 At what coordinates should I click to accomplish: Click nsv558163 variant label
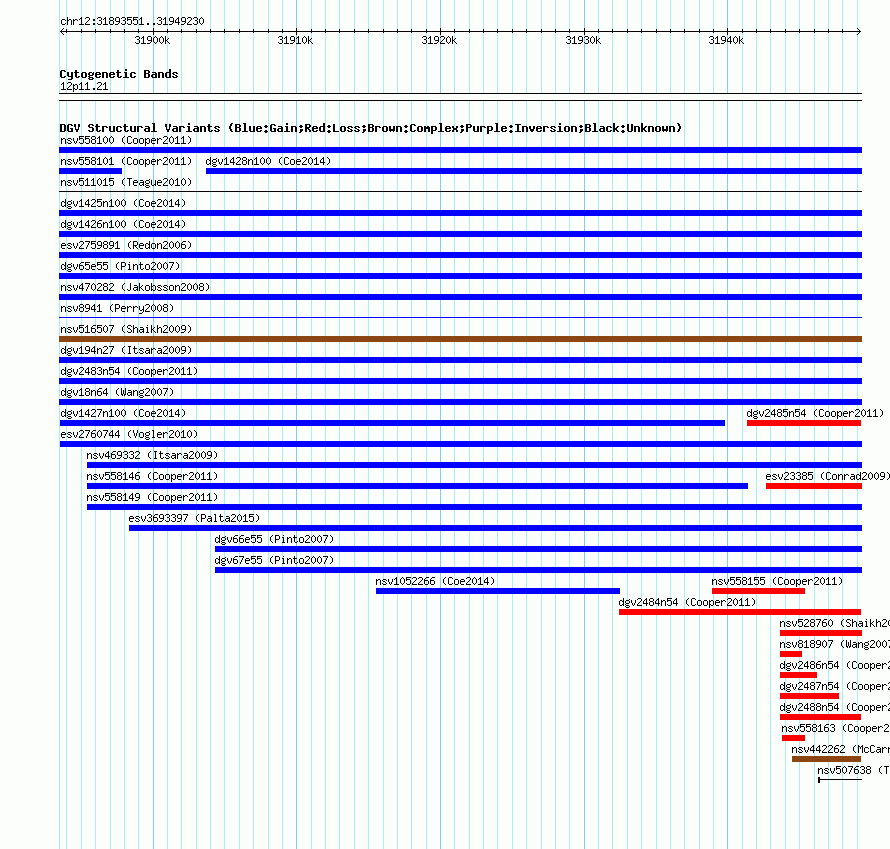click(836, 728)
